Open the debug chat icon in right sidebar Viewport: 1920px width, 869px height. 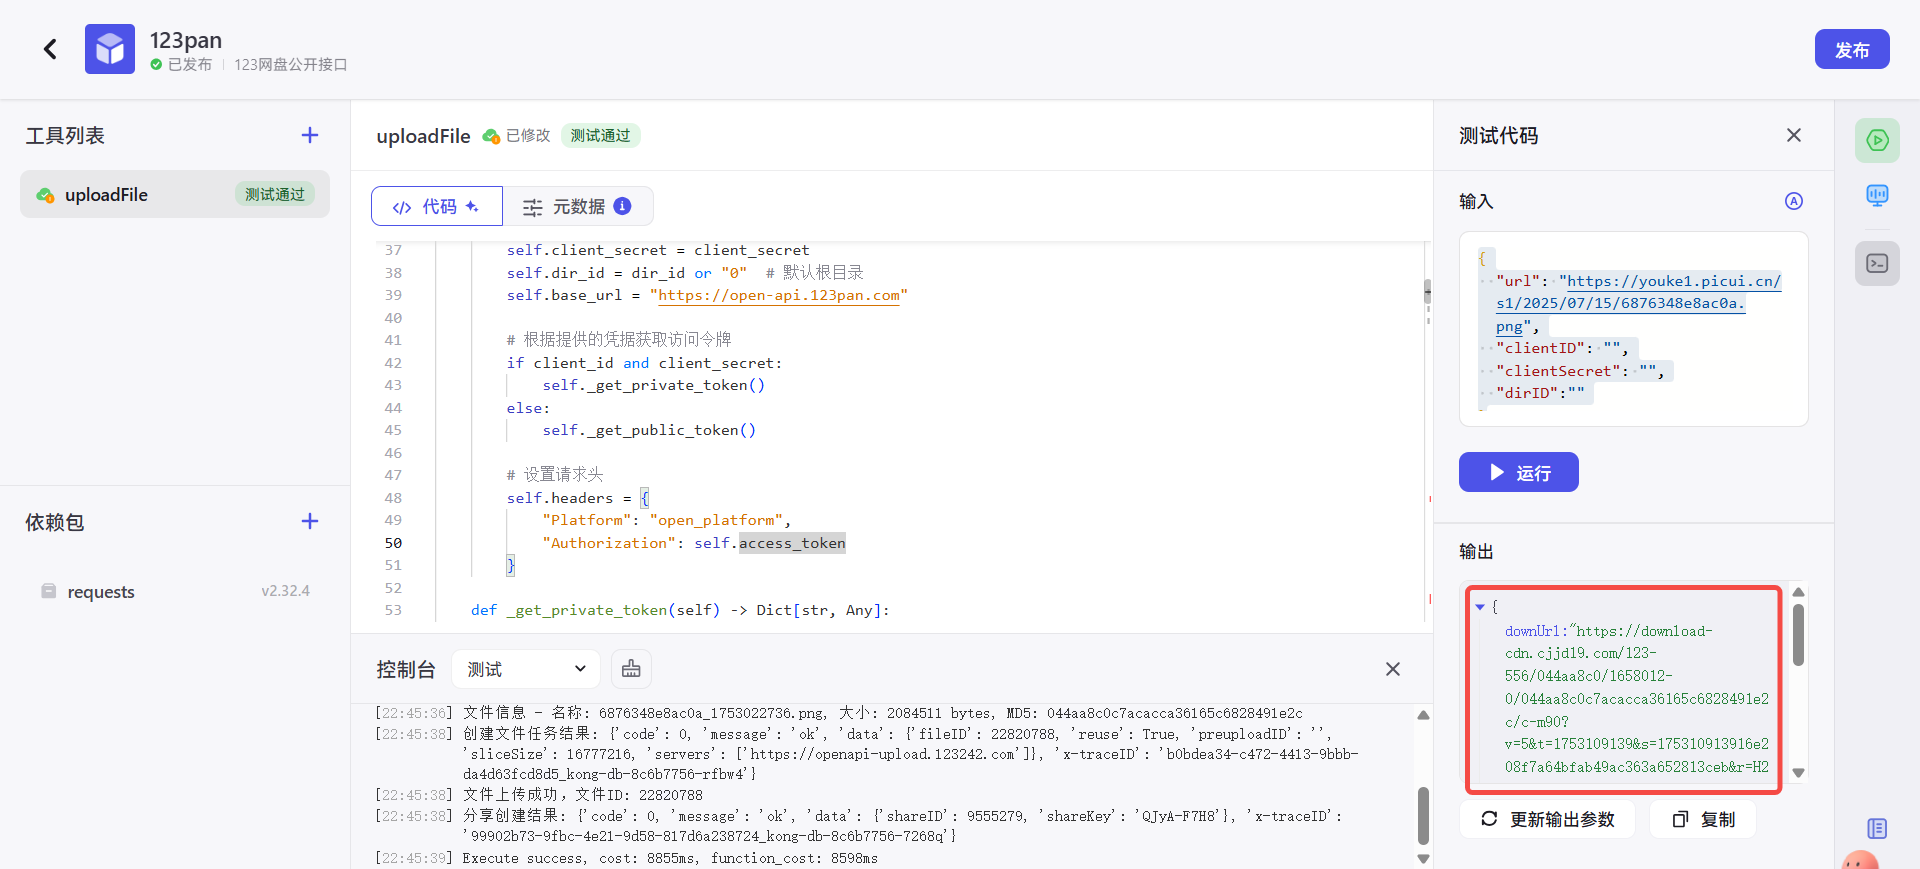pos(1878,195)
